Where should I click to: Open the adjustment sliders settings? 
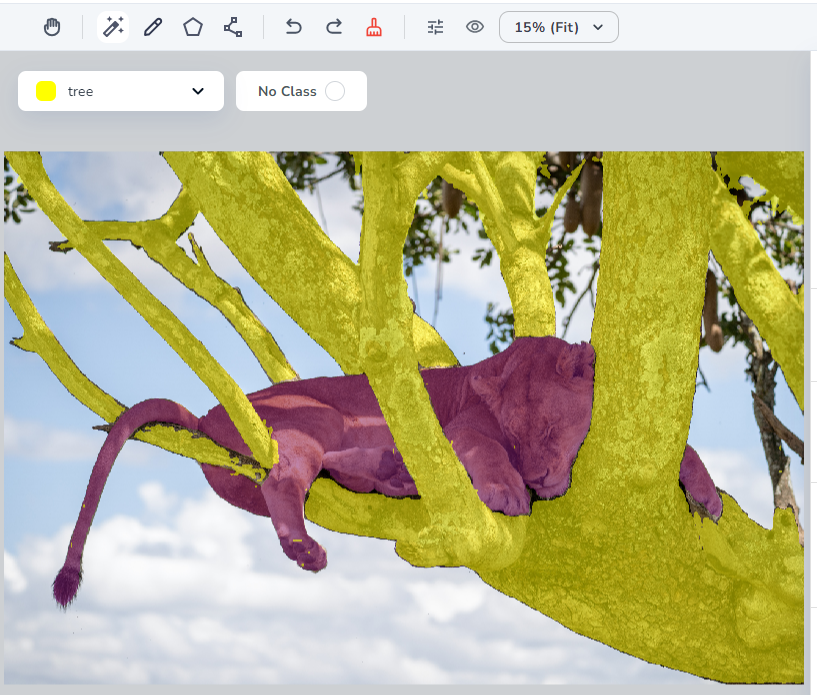(x=435, y=27)
